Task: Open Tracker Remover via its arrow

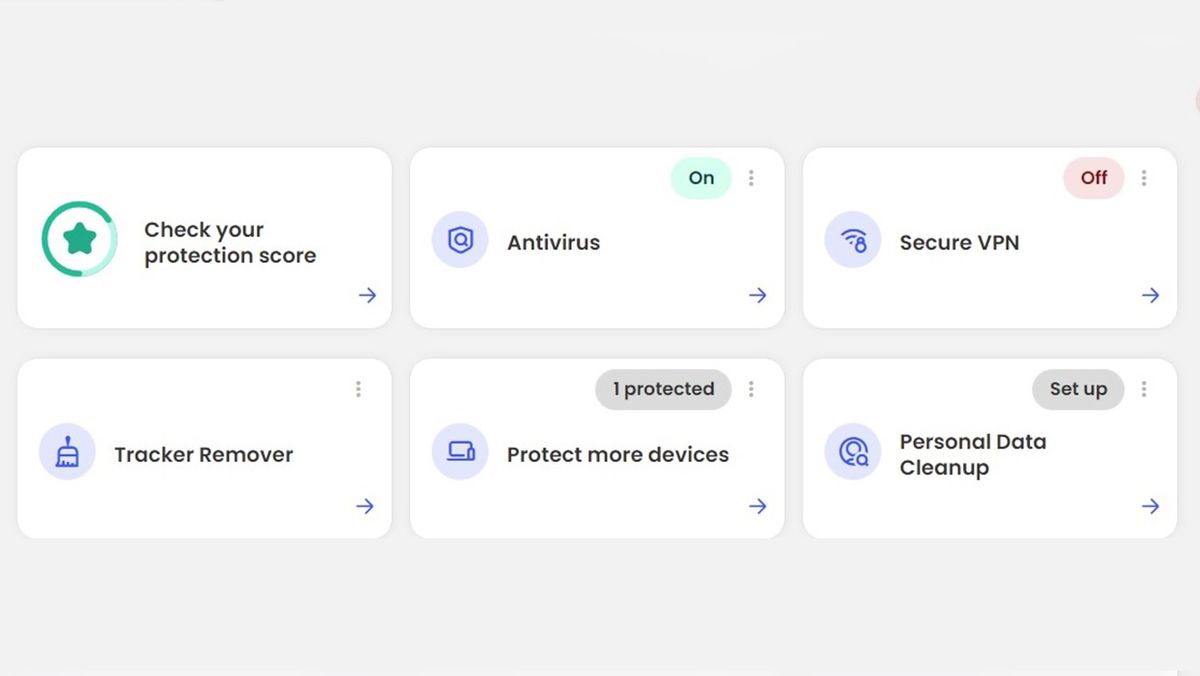Action: click(x=365, y=506)
